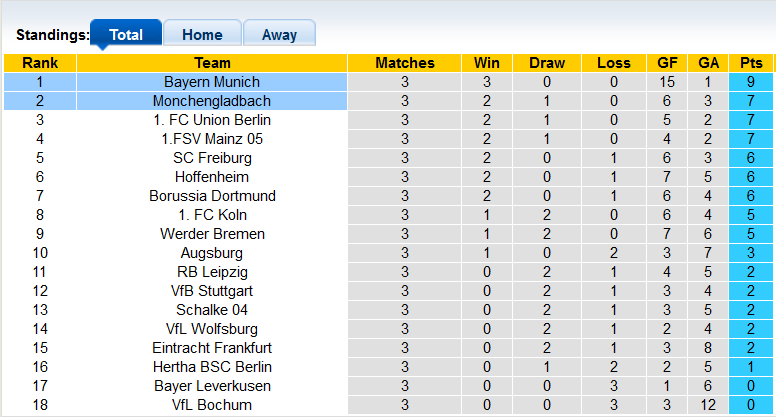This screenshot has height=417, width=776.
Task: Click the Matches column header
Action: pos(405,63)
